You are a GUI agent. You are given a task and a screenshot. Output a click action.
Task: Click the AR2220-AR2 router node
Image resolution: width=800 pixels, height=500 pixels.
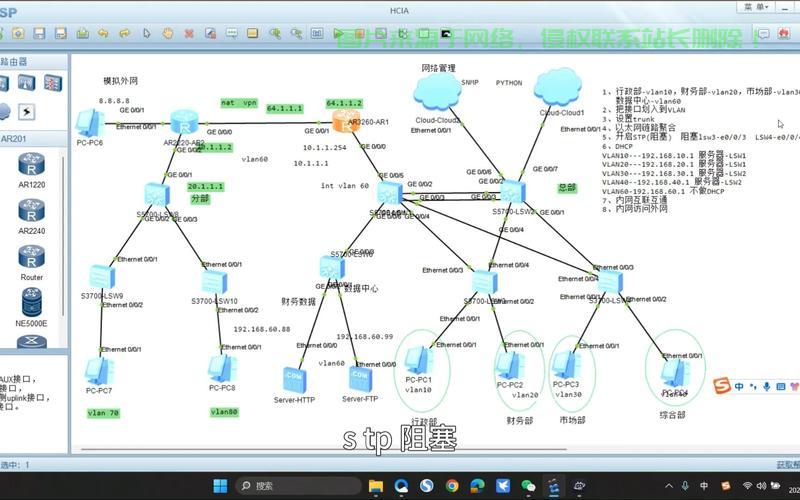pos(184,121)
